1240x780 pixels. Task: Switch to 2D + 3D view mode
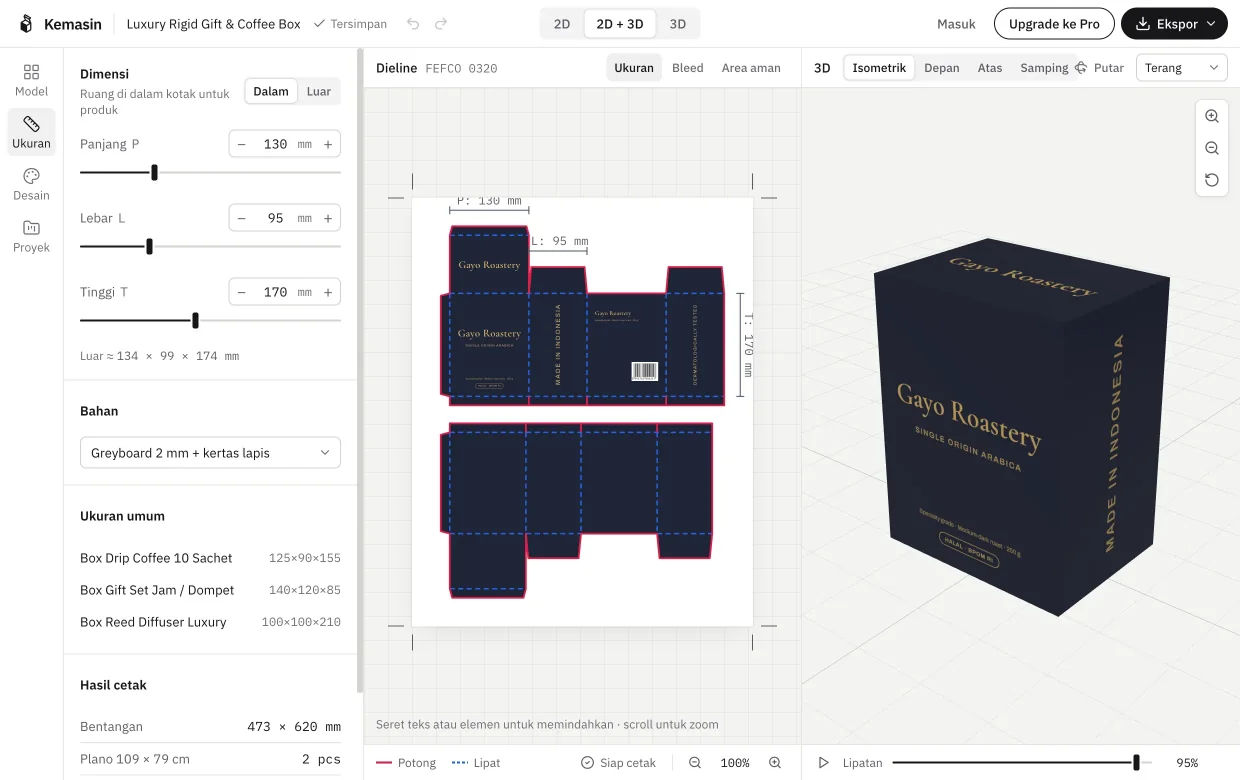click(620, 24)
